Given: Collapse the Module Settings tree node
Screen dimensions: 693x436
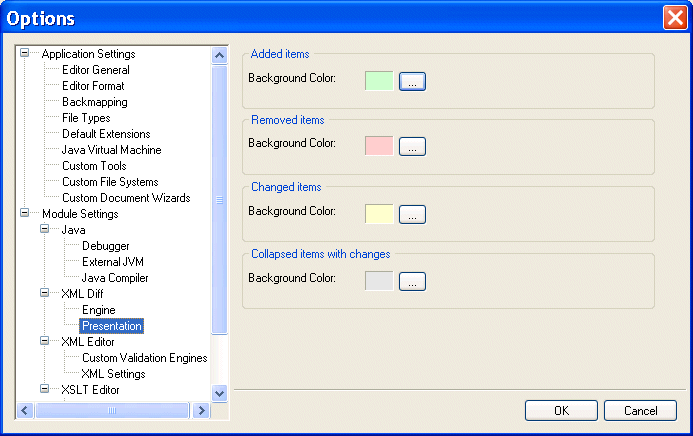Looking at the screenshot, I should pos(25,214).
